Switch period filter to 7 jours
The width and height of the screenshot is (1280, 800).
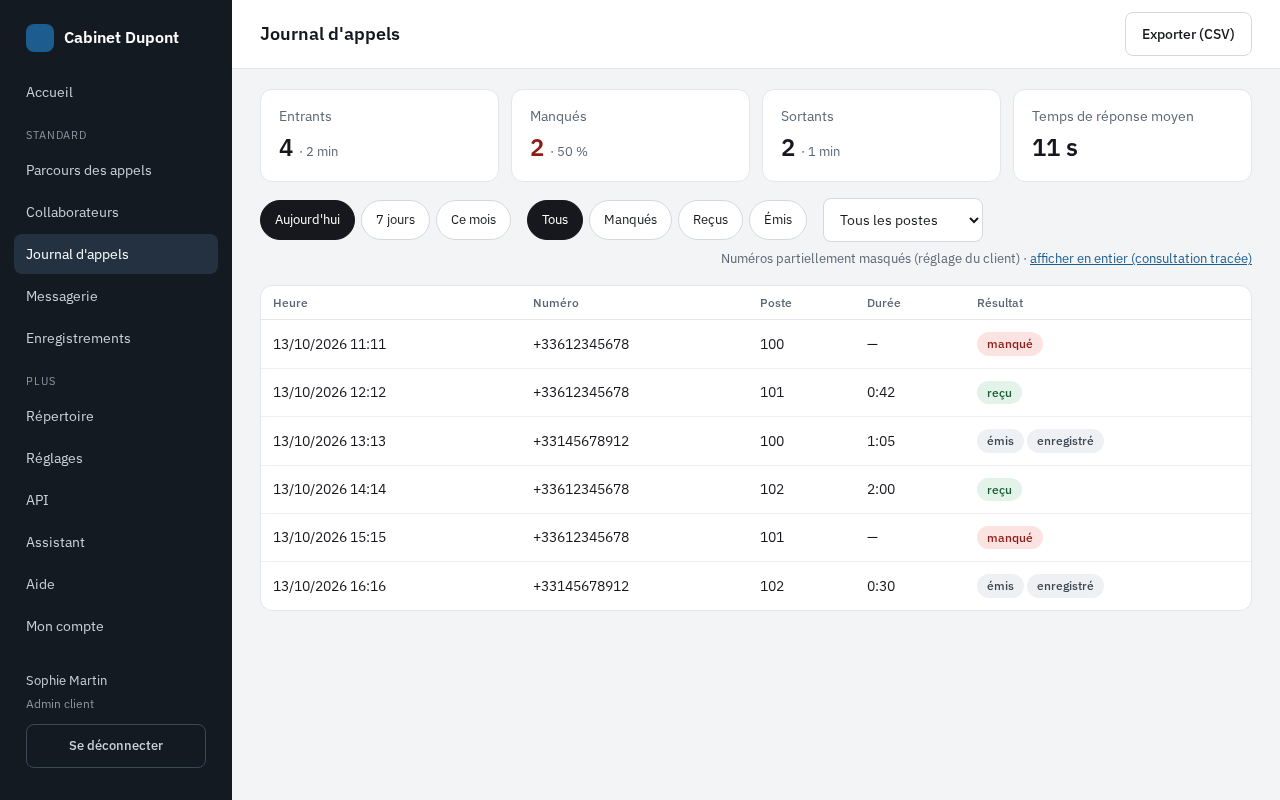(395, 220)
